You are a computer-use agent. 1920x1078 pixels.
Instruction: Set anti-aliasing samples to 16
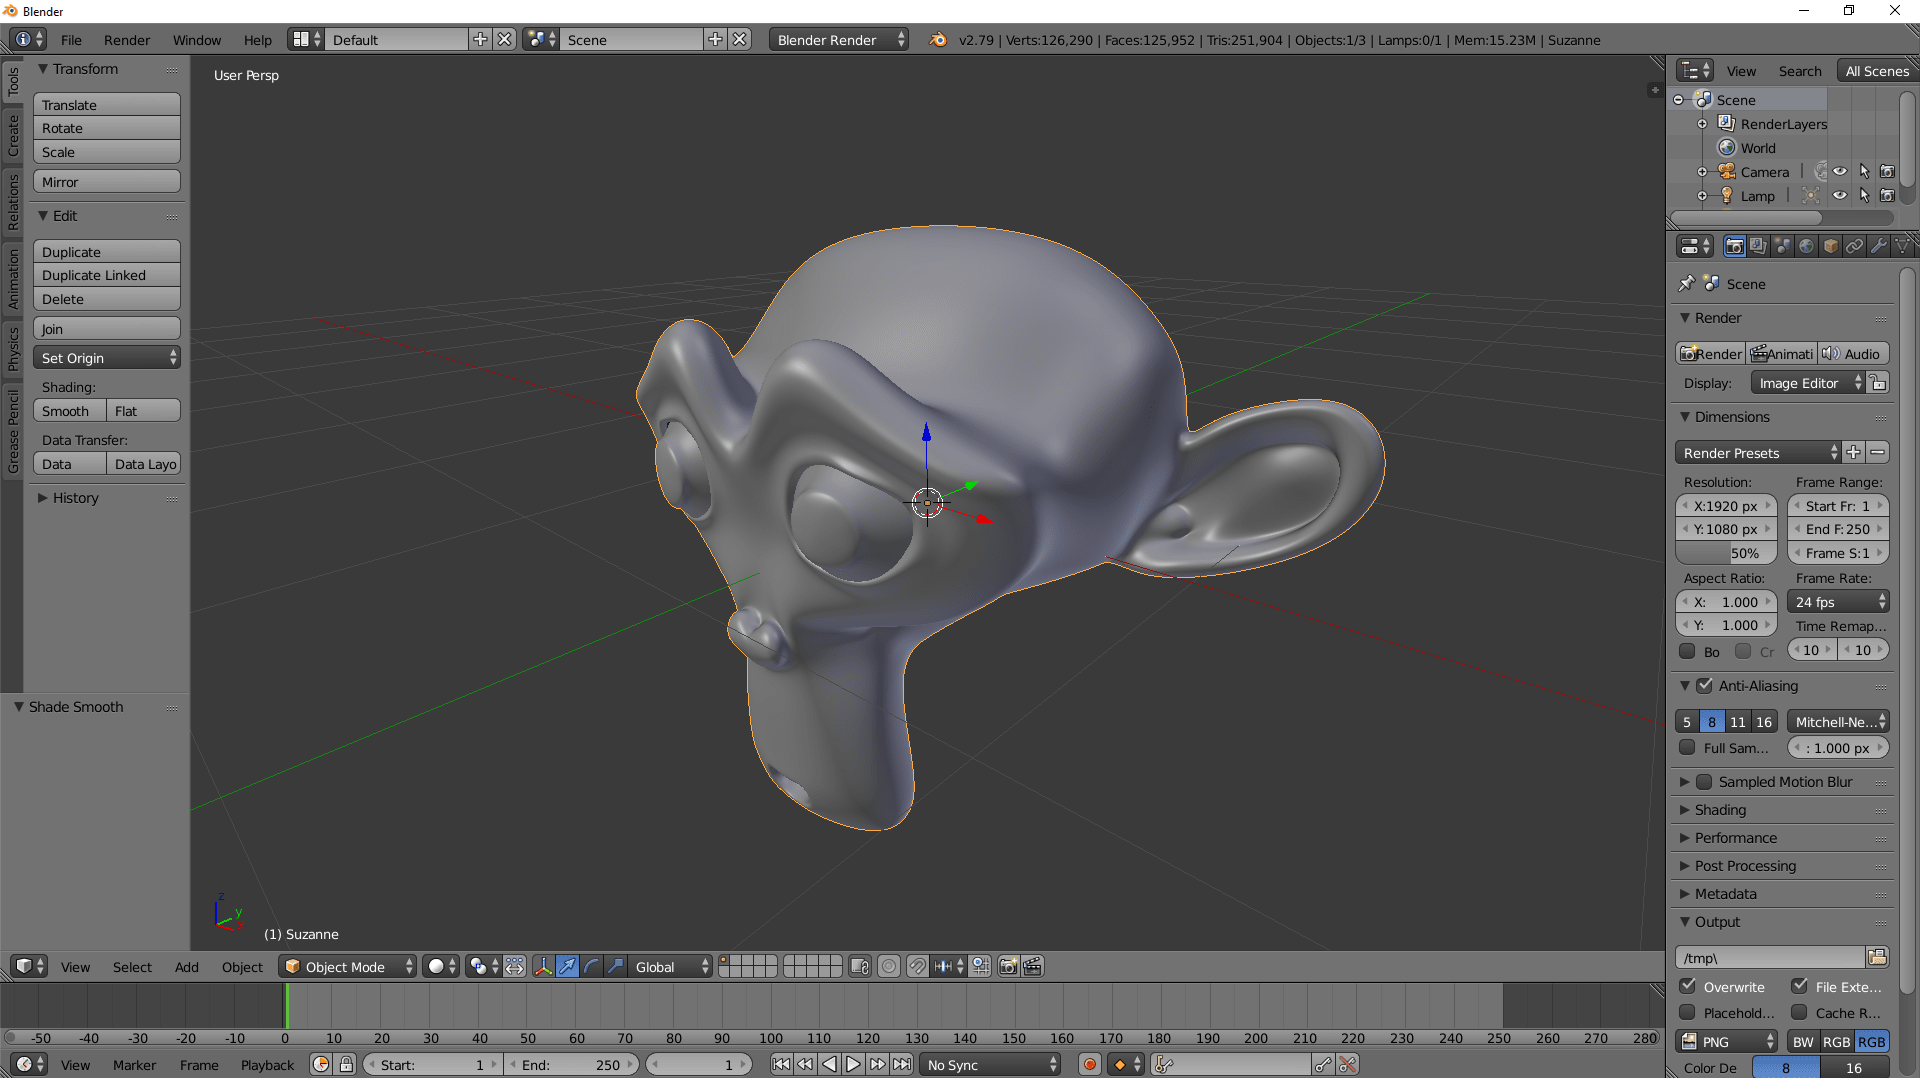click(x=1763, y=721)
